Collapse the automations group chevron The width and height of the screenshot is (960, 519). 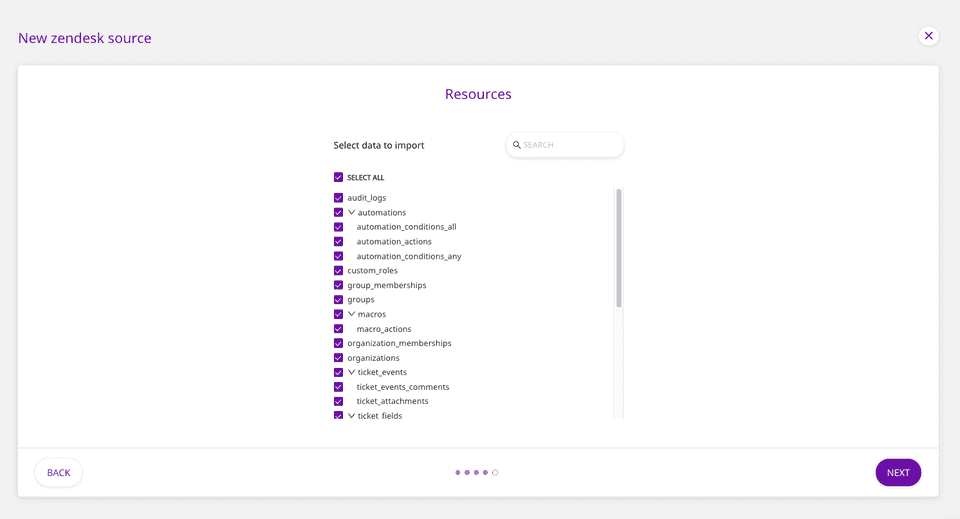tap(351, 212)
